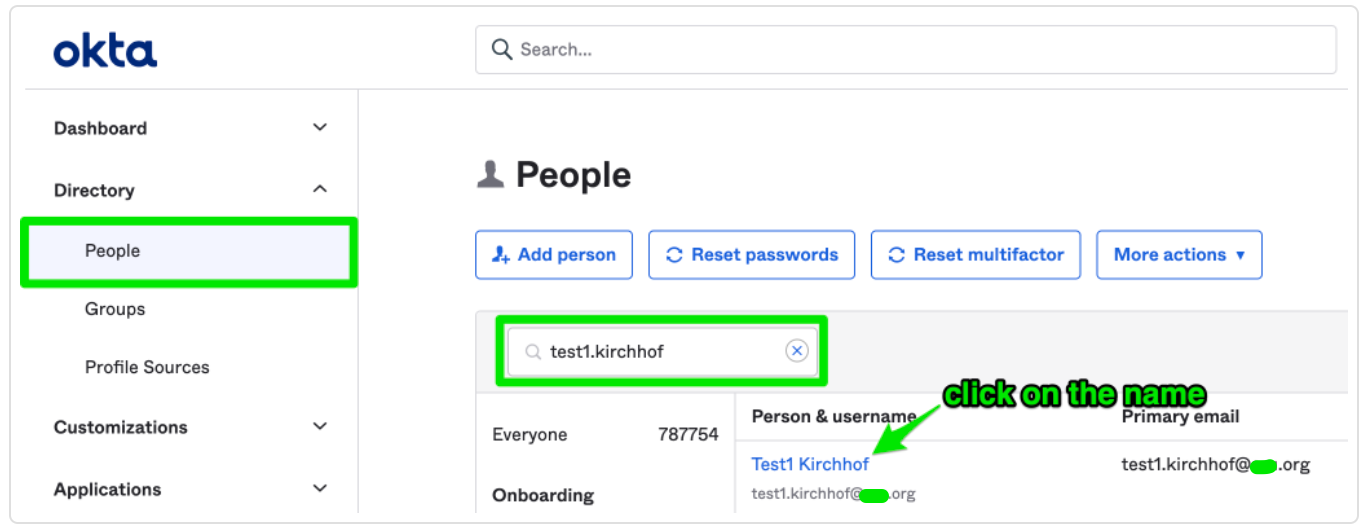Click the magnifier icon in people filter box

(533, 352)
